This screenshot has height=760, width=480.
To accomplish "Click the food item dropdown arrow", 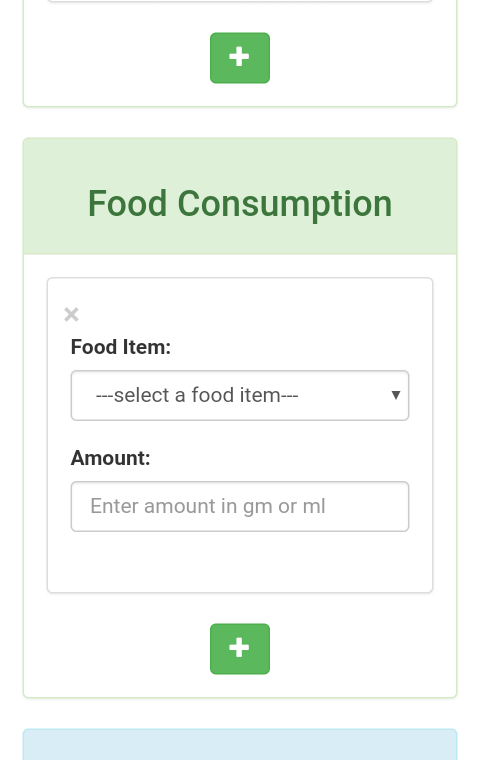I will coord(396,396).
